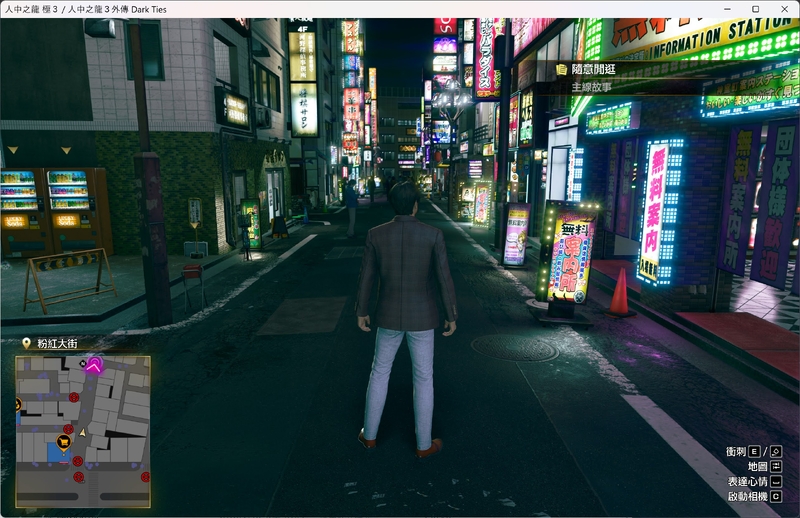Open the 地圖 map hint label
Screen dimensions: 800x518
tap(758, 466)
